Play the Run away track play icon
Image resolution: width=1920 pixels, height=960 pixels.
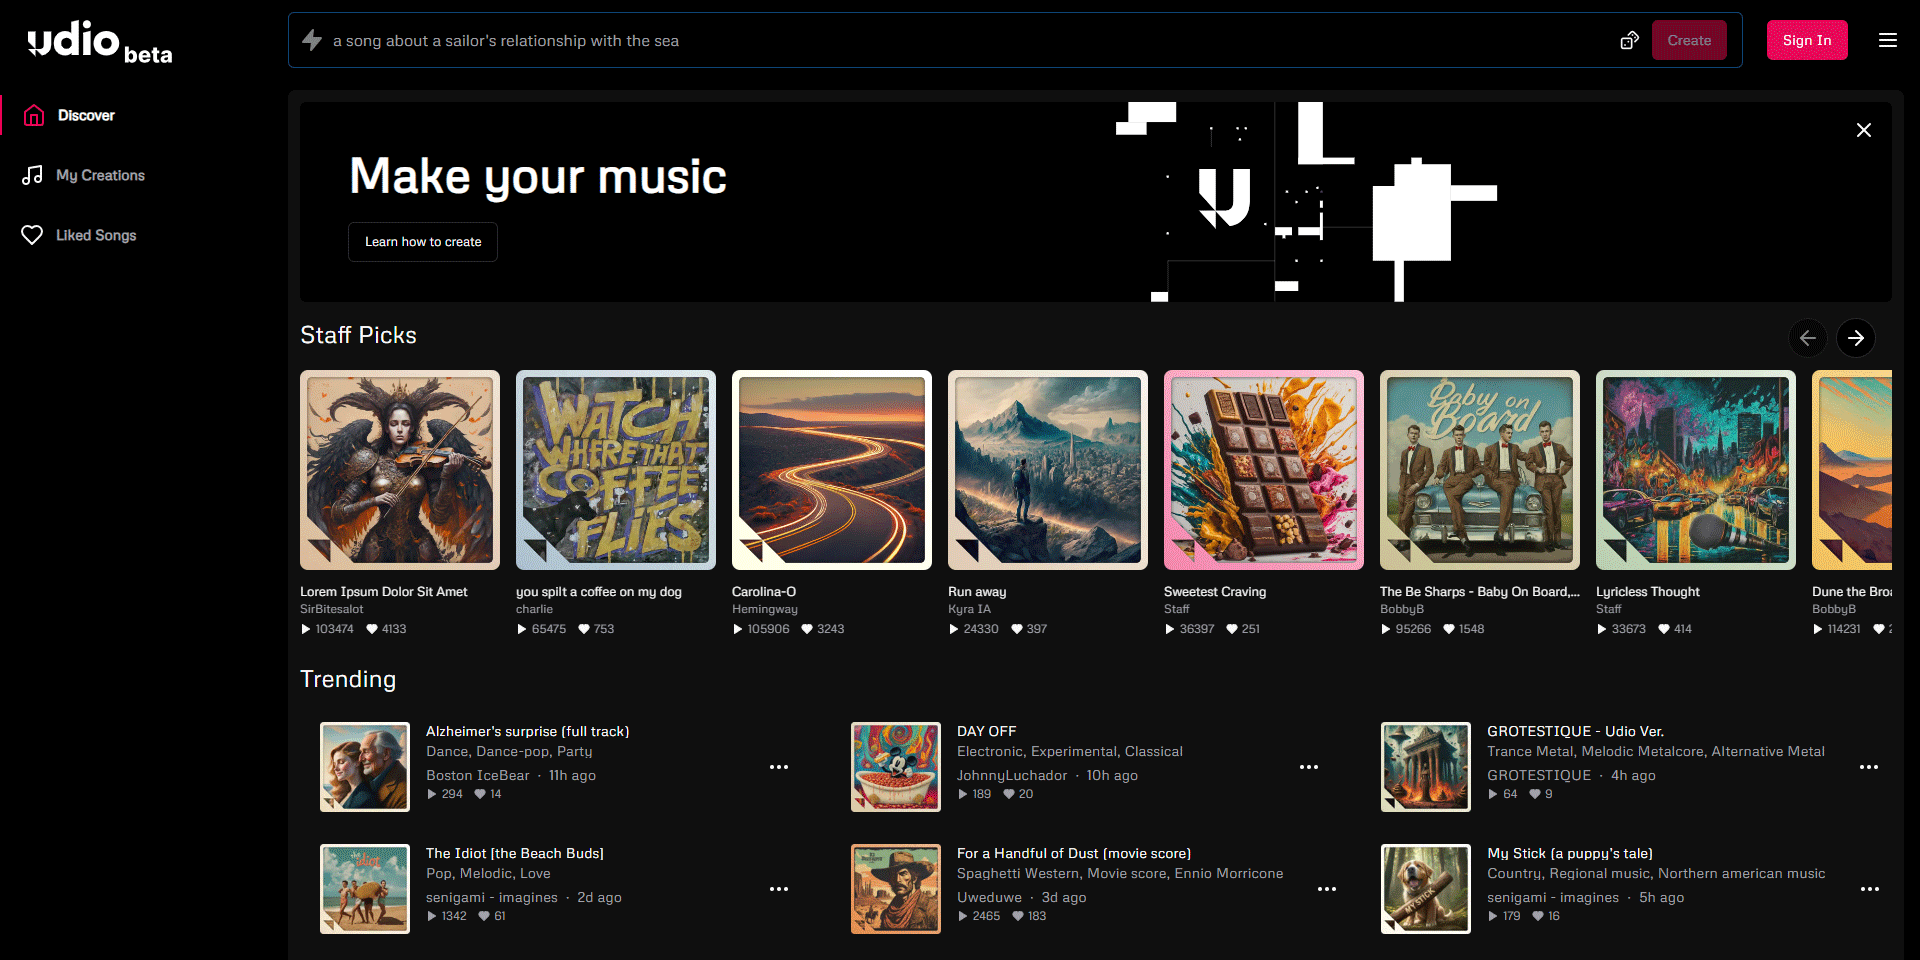coord(954,629)
